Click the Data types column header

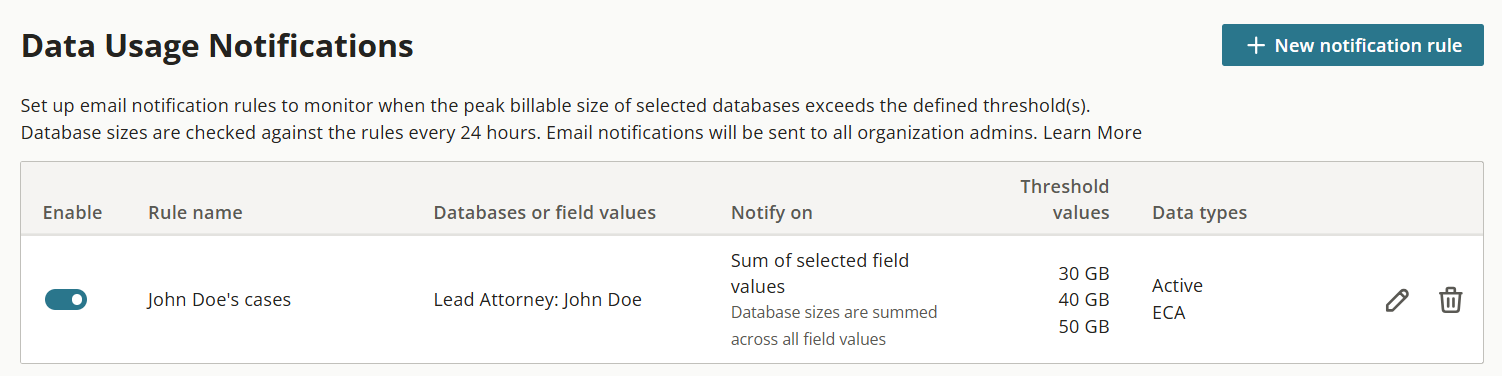1199,212
